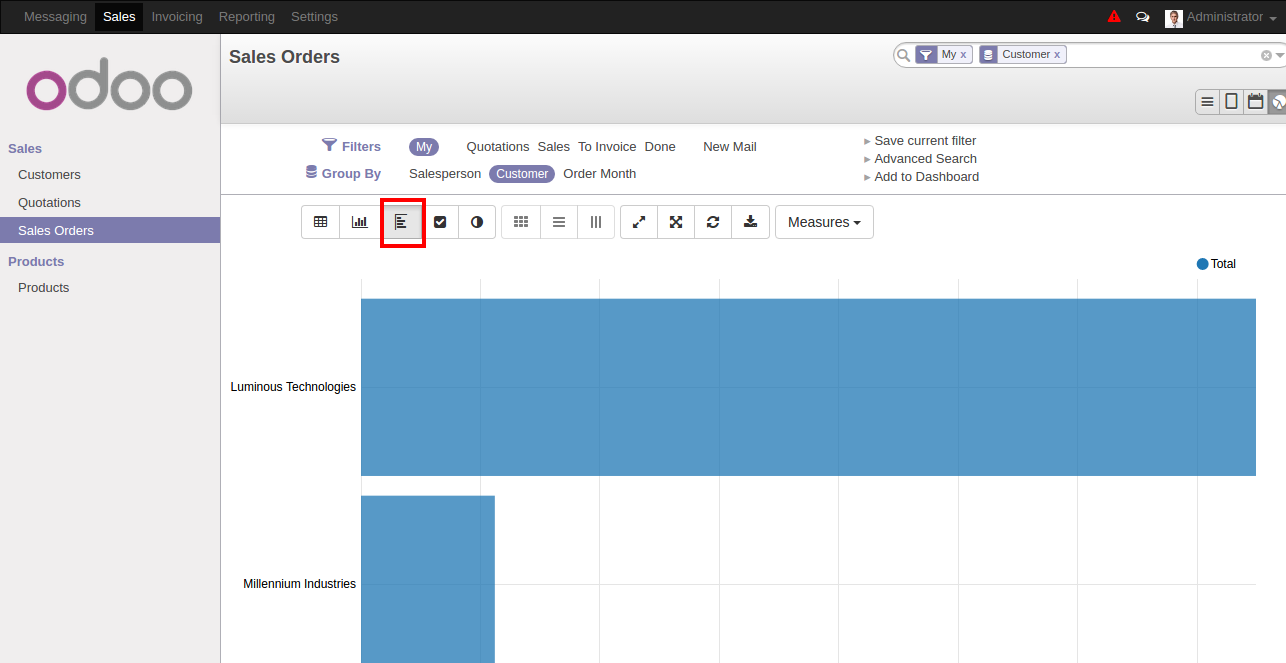1286x663 pixels.
Task: Choose the column heatmap icon
Action: click(x=596, y=222)
